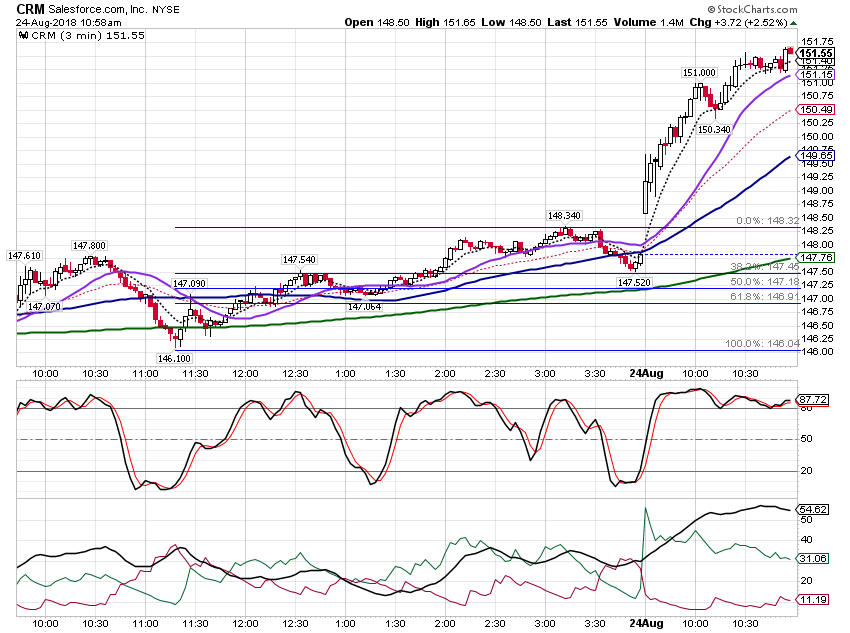
Task: Click the candlestick icon beside CRM (3 min)
Action: point(23,35)
